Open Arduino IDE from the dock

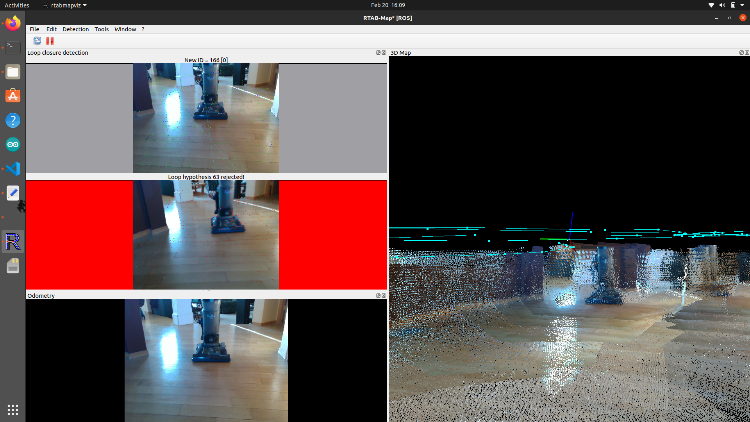(13, 145)
